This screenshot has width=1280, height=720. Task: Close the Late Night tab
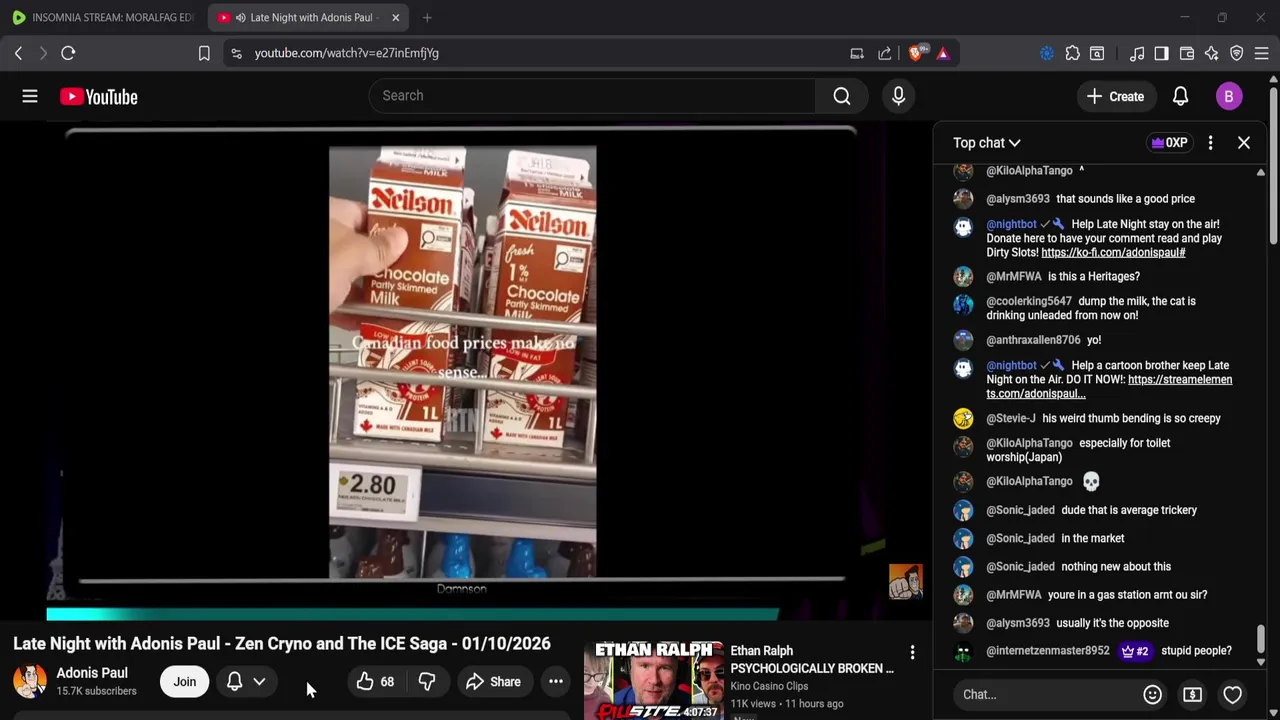395,17
